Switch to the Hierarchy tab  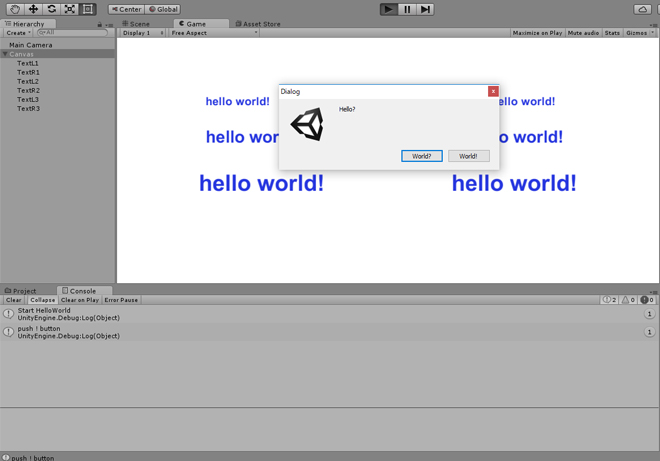pos(28,24)
